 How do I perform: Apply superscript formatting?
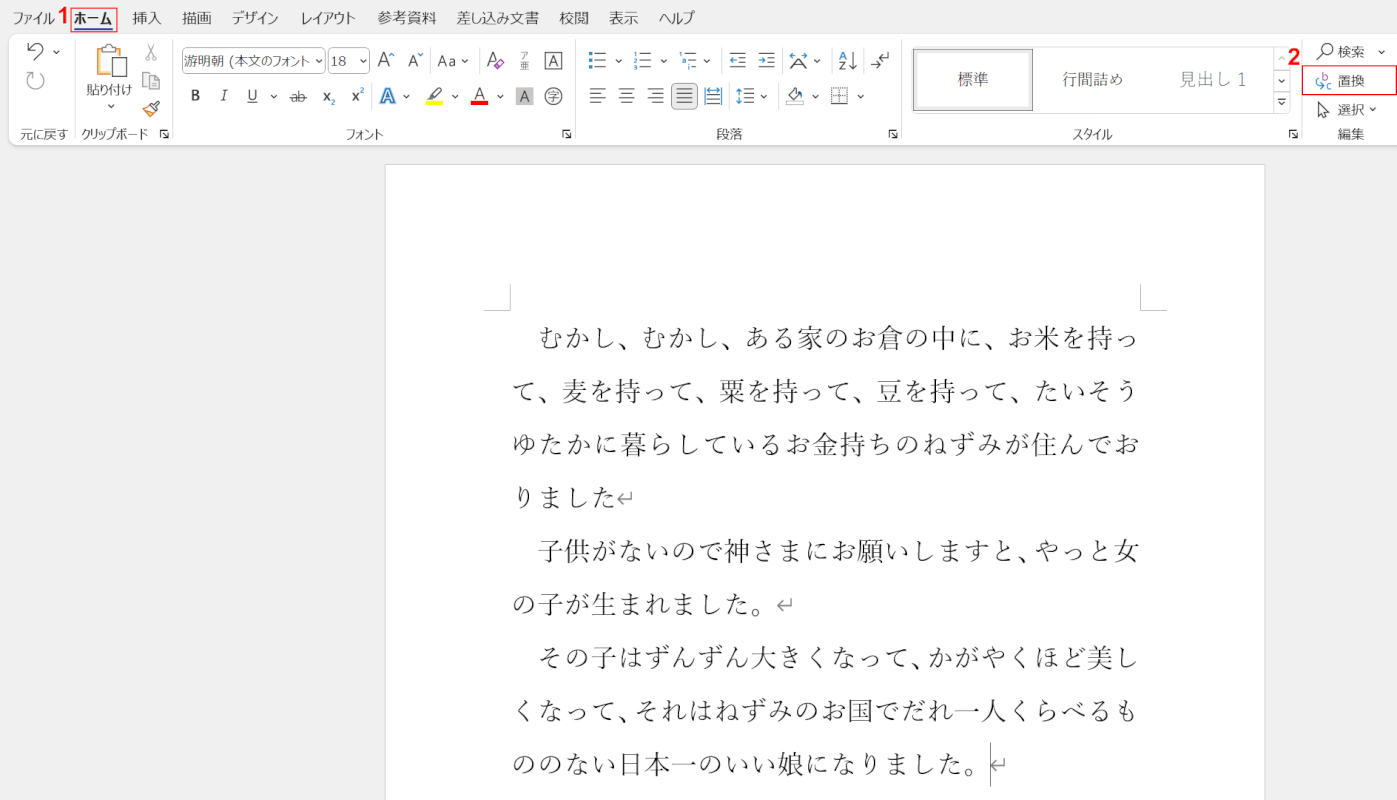[x=357, y=96]
